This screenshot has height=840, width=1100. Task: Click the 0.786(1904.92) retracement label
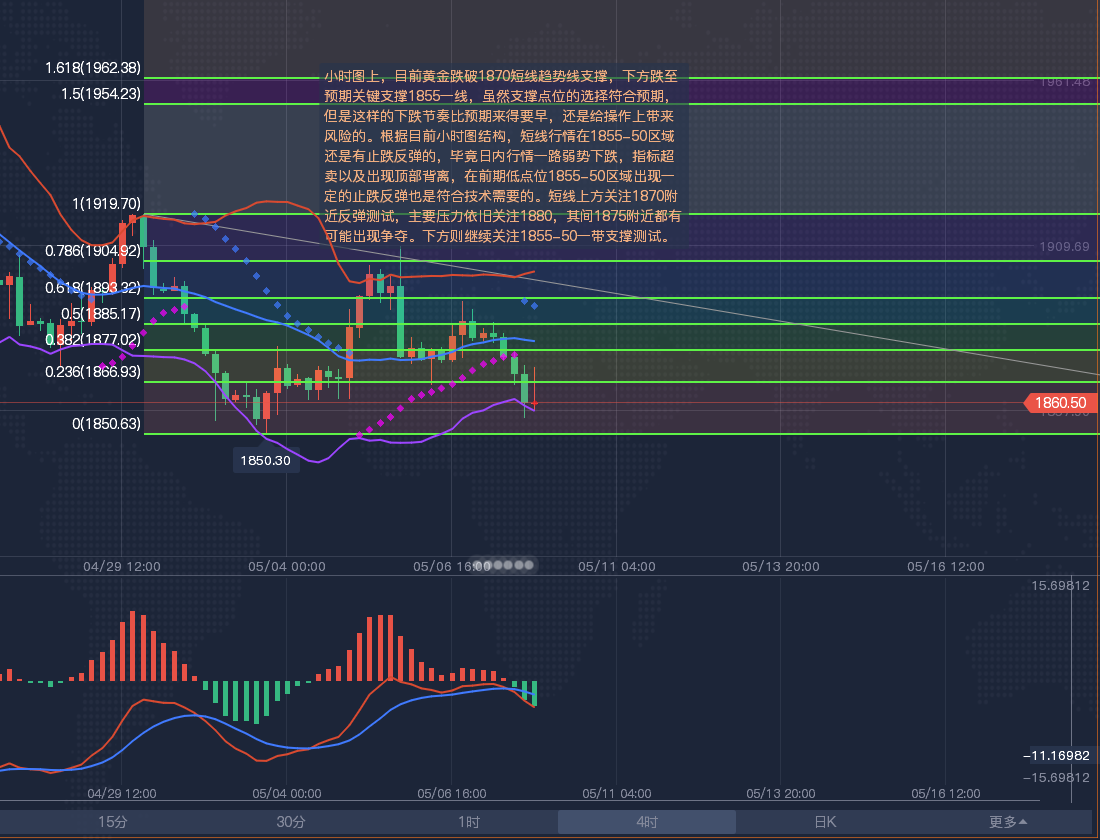92,251
